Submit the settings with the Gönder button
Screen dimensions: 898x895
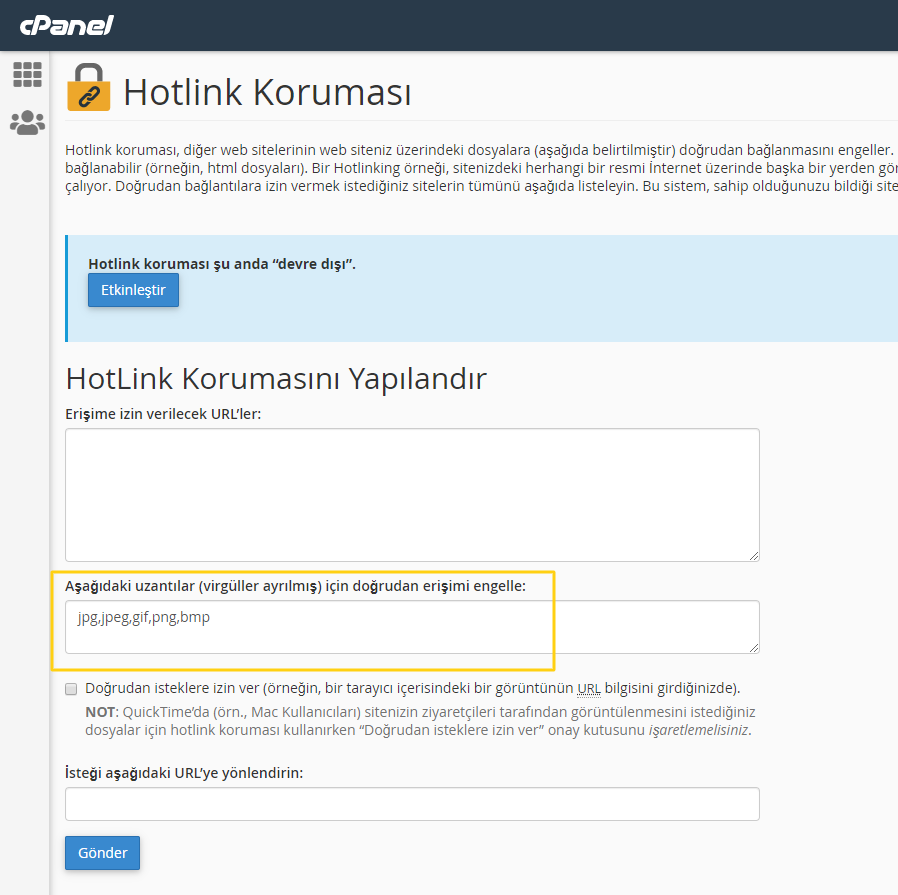tap(102, 853)
